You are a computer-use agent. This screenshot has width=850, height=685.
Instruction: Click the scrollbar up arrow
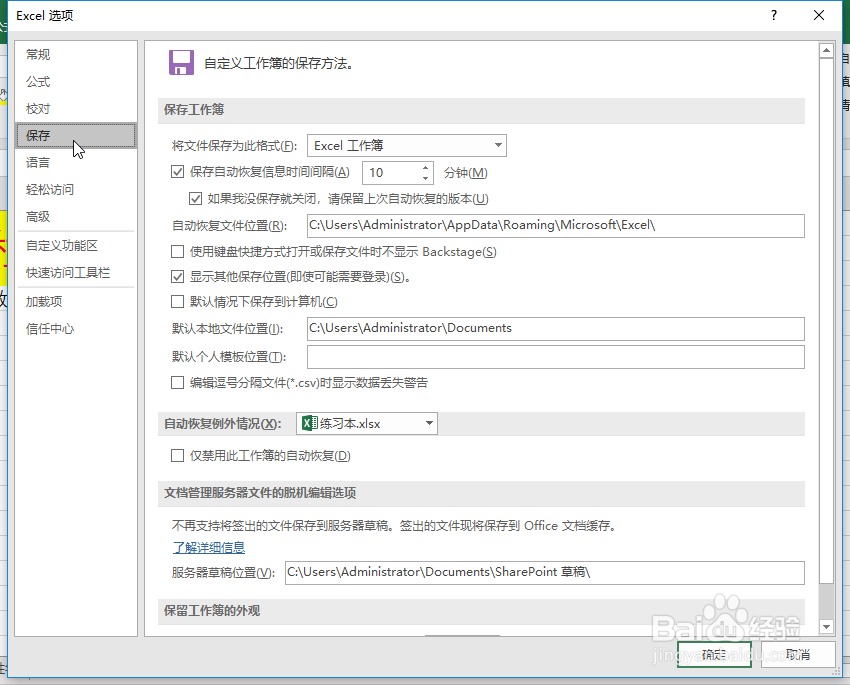click(826, 50)
